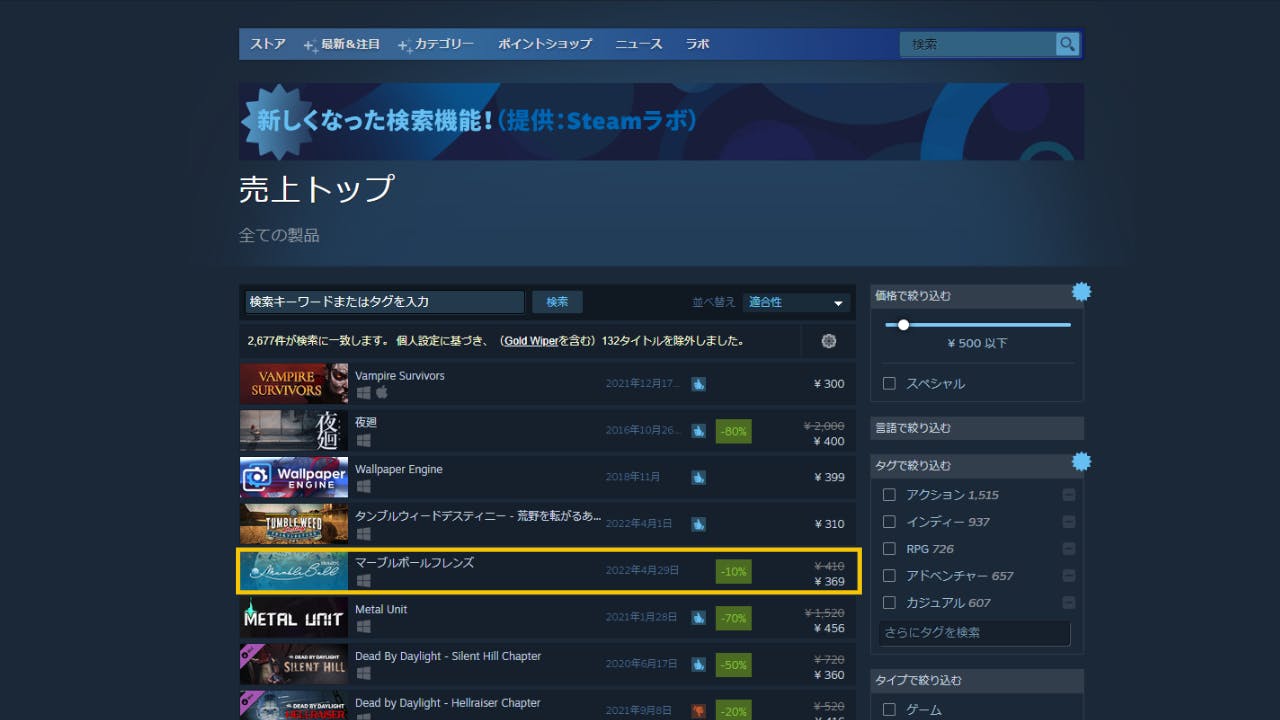Click the mixed review icon for Hellraiser Chapter
1280x720 pixels.
(698, 710)
